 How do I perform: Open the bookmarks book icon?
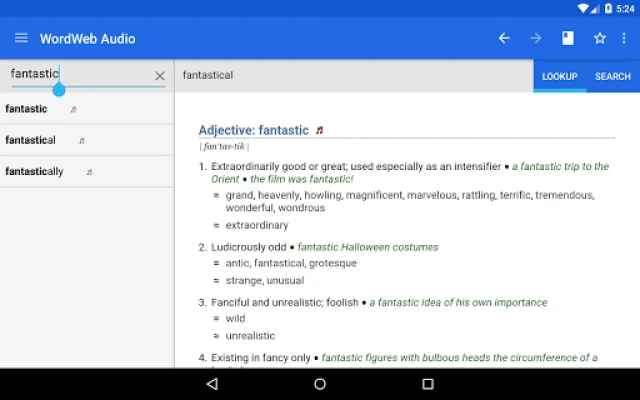[568, 38]
